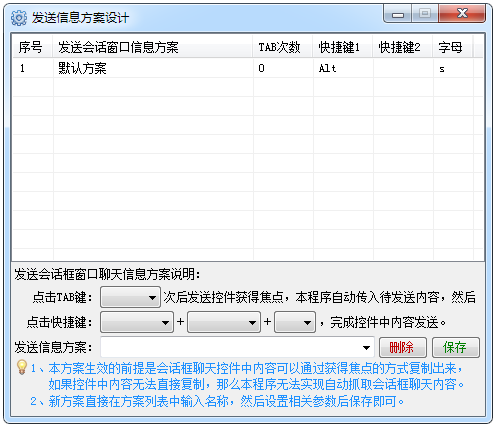This screenshot has height=426, width=496.
Task: Click the 字母 column header
Action: 452,47
